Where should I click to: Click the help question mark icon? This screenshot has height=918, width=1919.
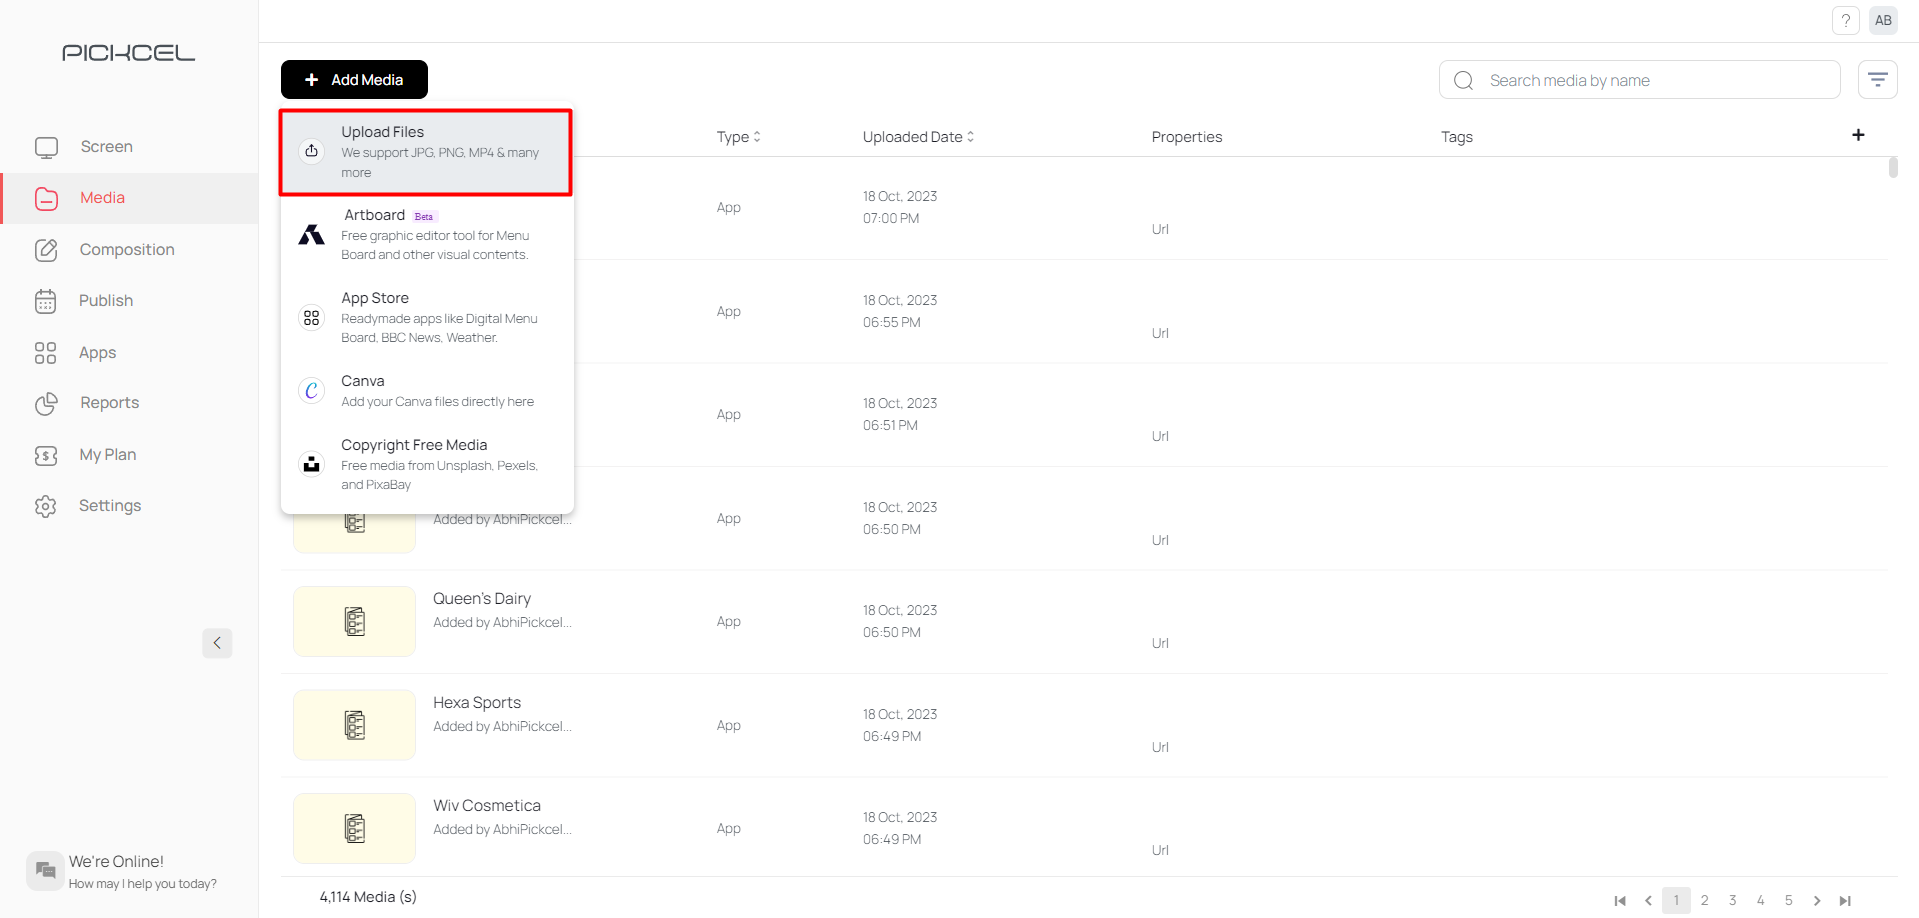[1846, 20]
